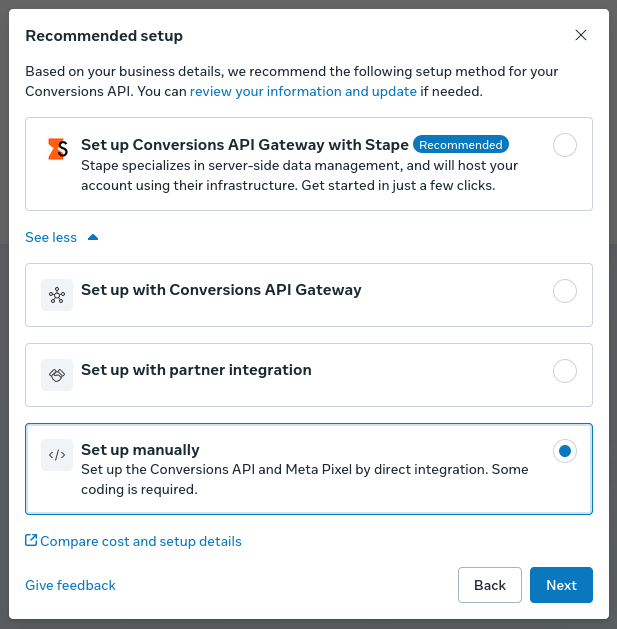Close the Recommended setup dialog
The image size is (617, 629).
(x=580, y=35)
